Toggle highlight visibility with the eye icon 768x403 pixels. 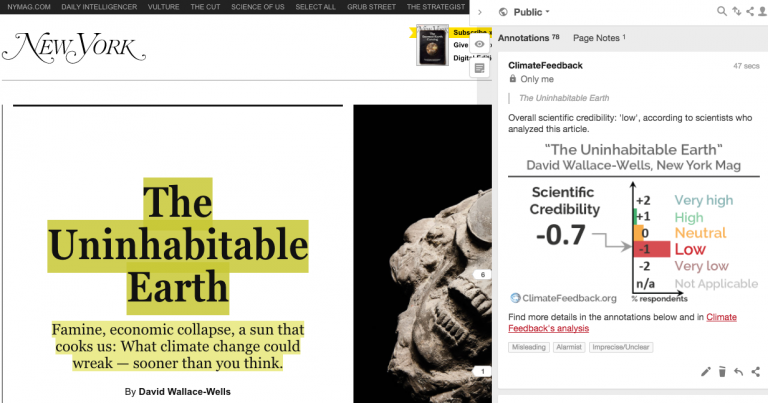point(480,44)
